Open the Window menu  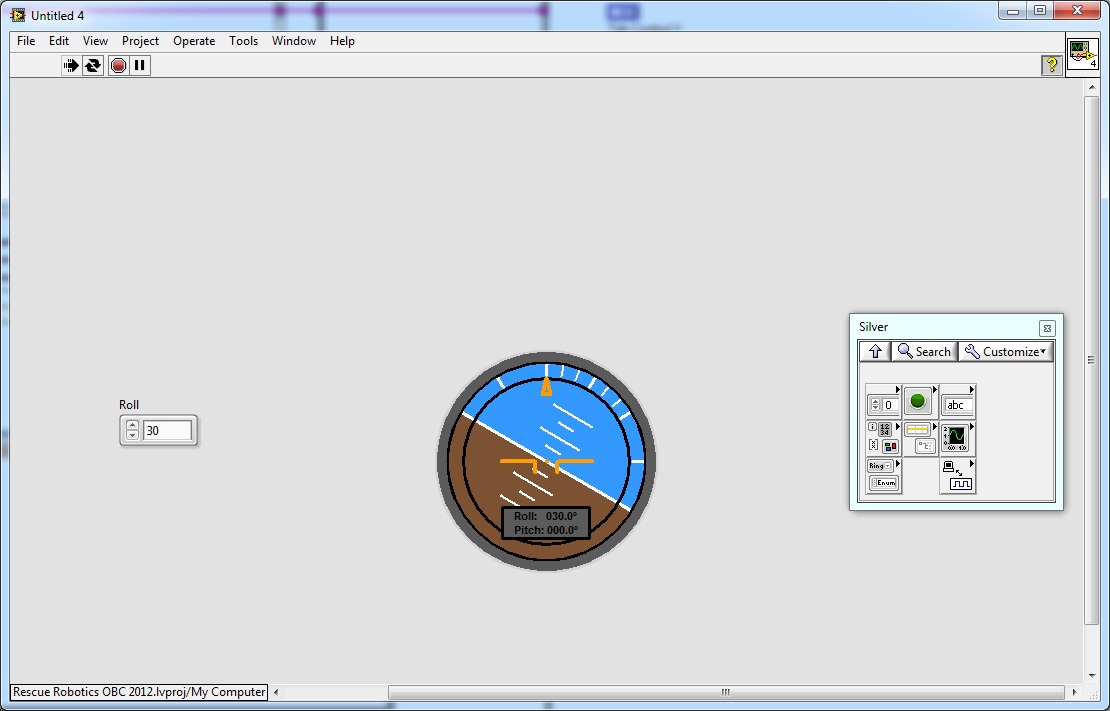pos(294,41)
